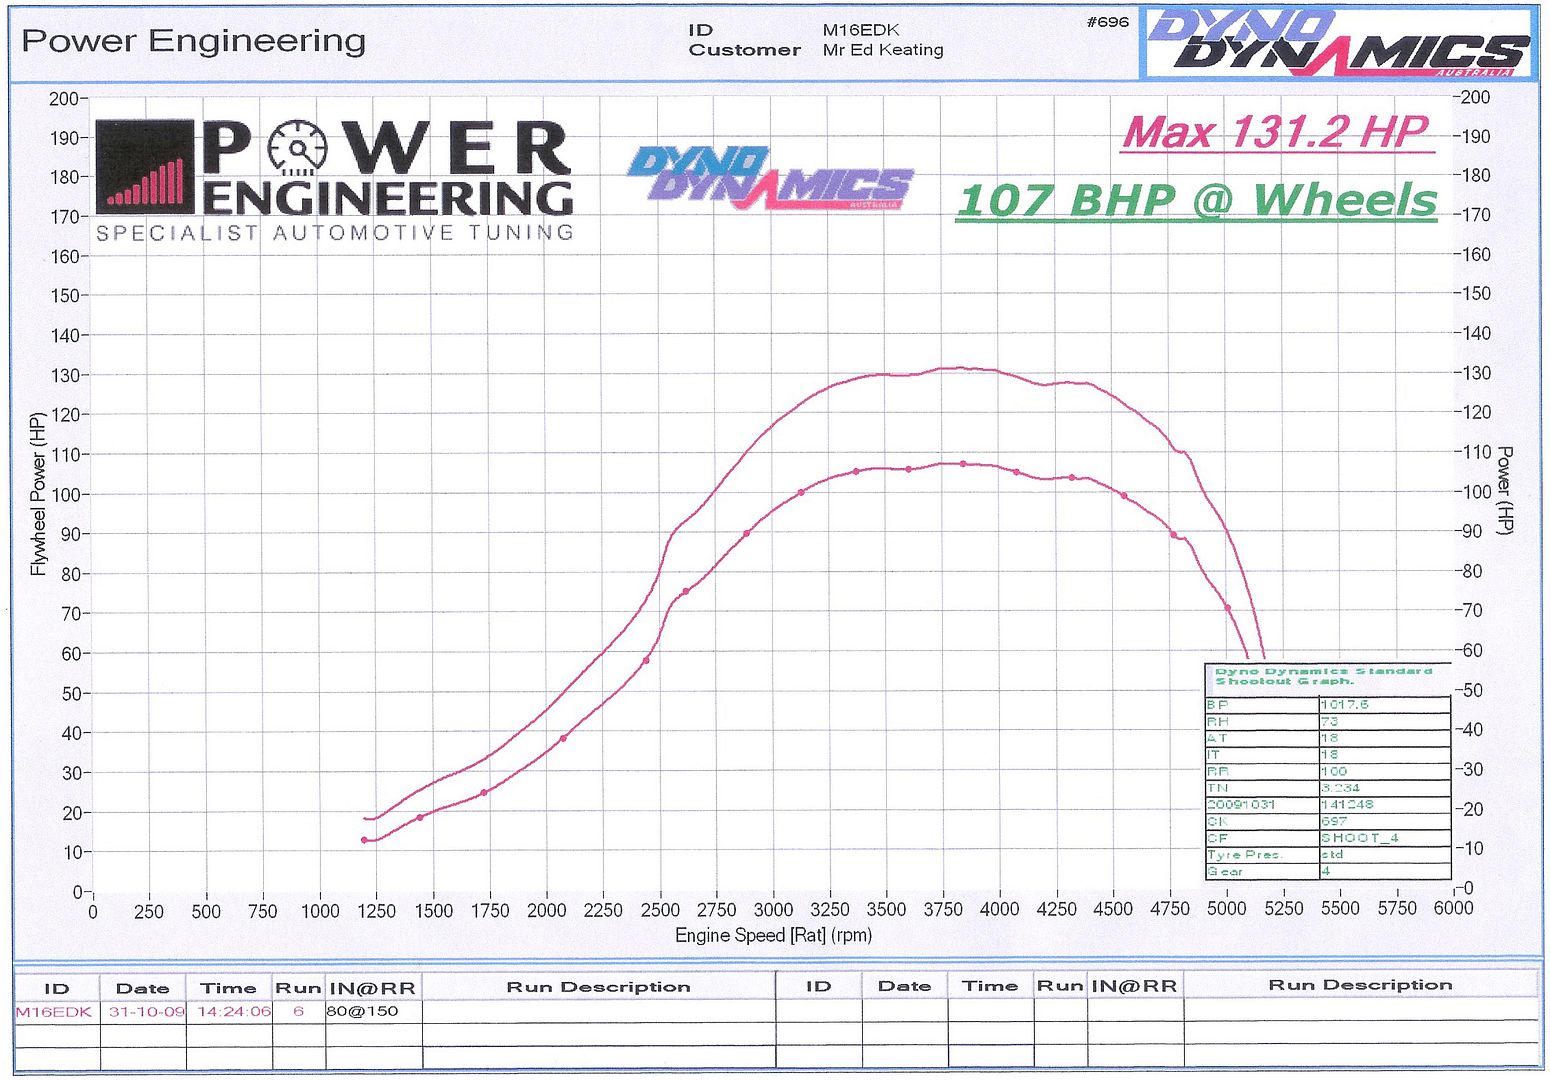Image resolution: width=1550 pixels, height=1080 pixels.
Task: Click the '6000' rpm tick label
Action: (1454, 908)
